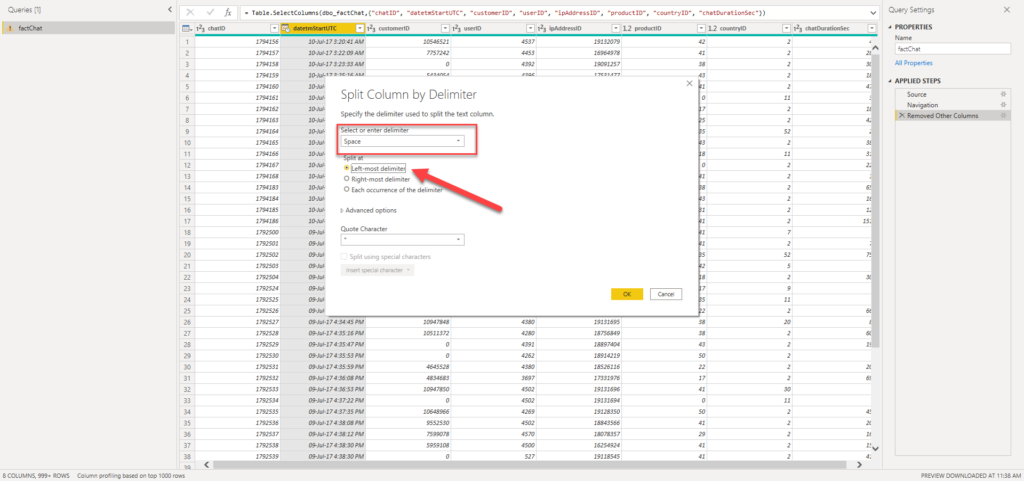Image resolution: width=1024 pixels, height=481 pixels.
Task: Click the status text 8 COLUMNS, 999+ ROWS
Action: pyautogui.click(x=37, y=476)
